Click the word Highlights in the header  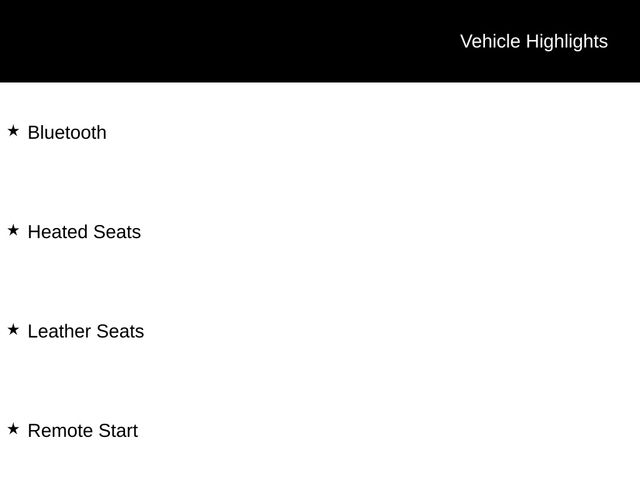[566, 41]
